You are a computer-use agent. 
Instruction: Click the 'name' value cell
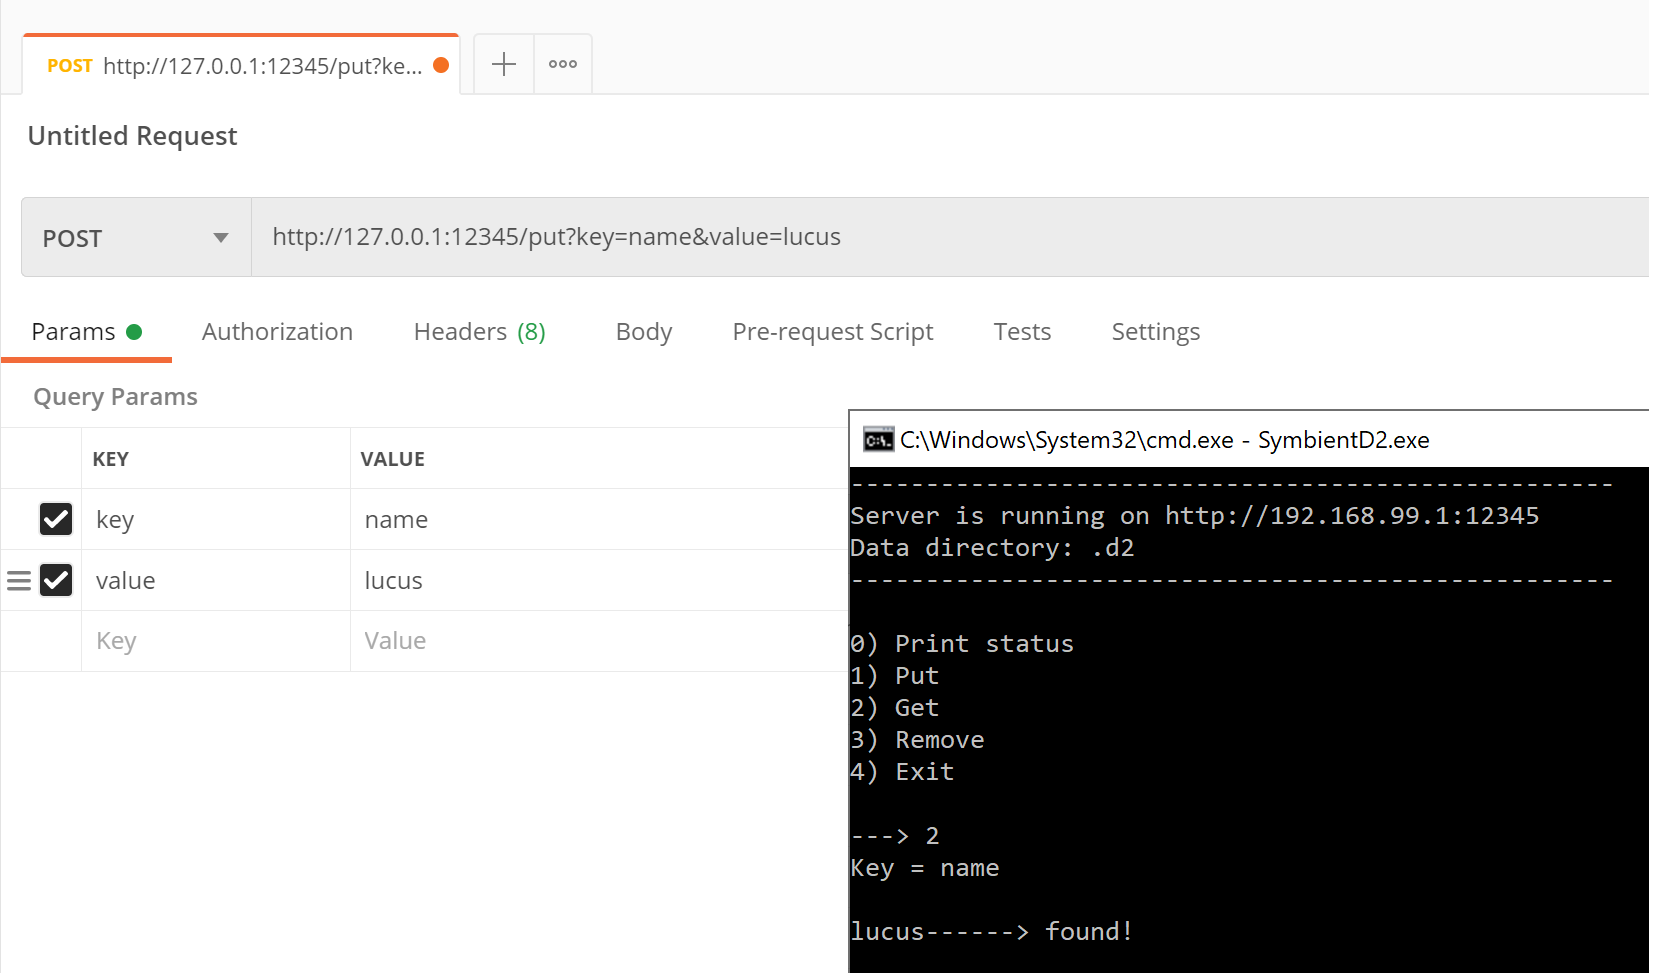396,520
